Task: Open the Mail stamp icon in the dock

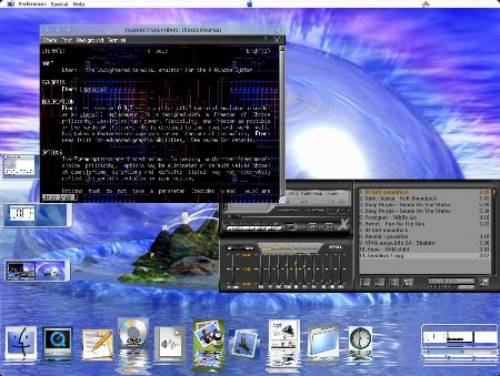Action: [x=245, y=344]
